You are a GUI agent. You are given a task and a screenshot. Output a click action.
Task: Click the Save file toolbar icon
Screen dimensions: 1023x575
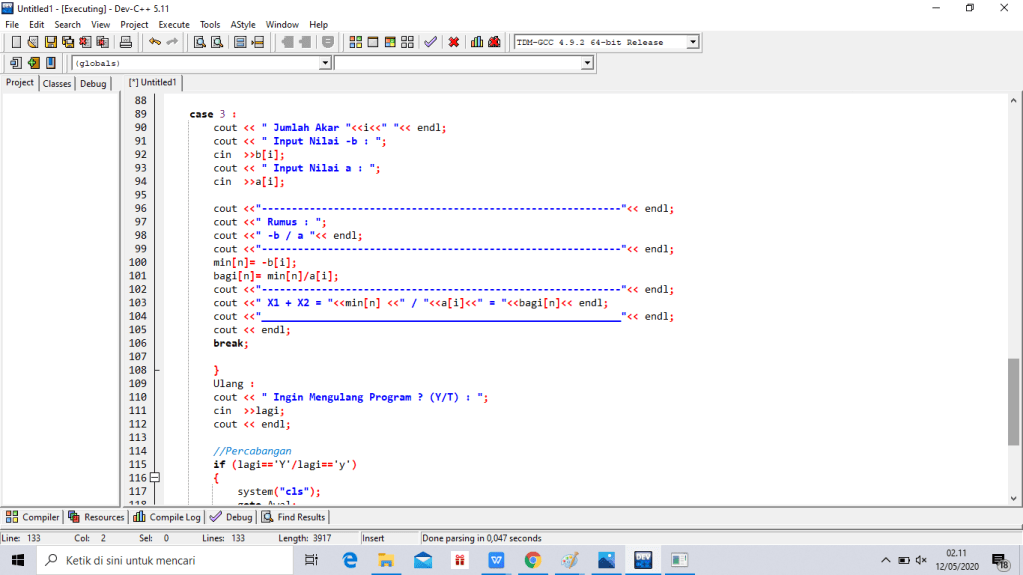click(51, 42)
